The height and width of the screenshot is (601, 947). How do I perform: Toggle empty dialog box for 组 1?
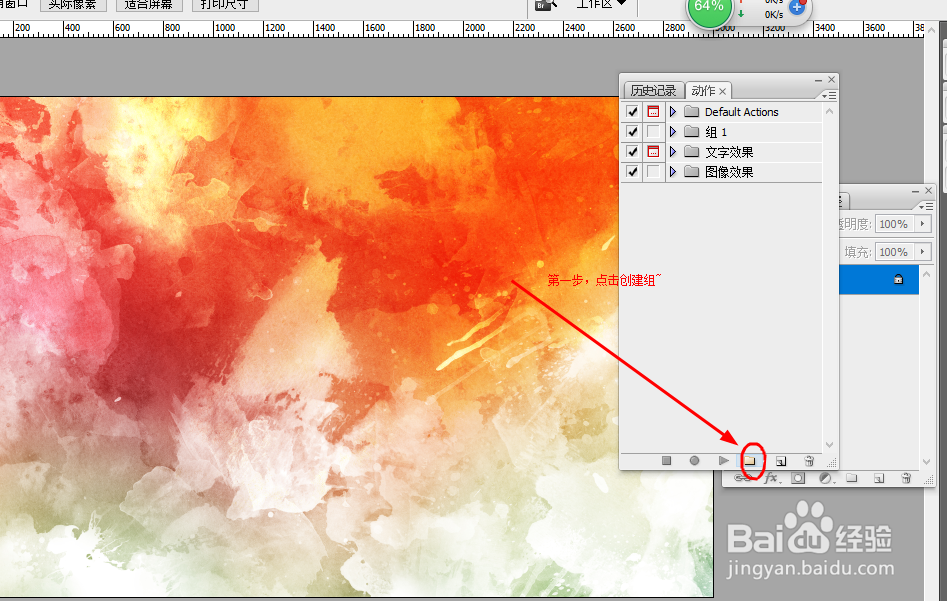(x=653, y=132)
